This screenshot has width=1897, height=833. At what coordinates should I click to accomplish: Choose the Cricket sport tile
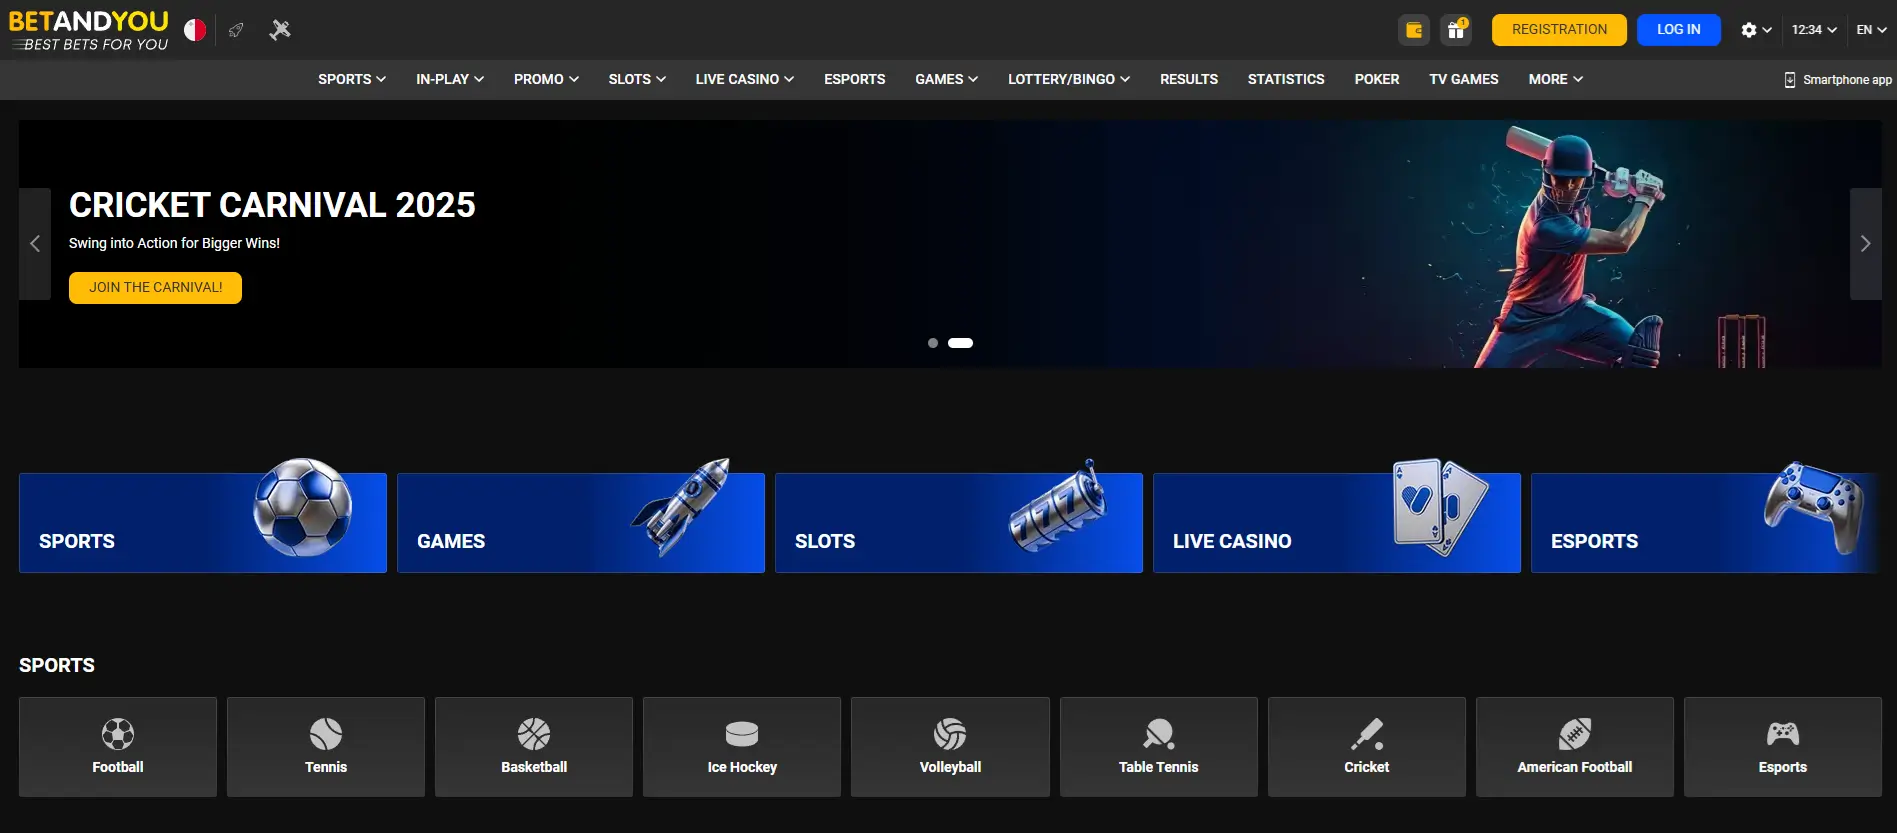[1366, 747]
